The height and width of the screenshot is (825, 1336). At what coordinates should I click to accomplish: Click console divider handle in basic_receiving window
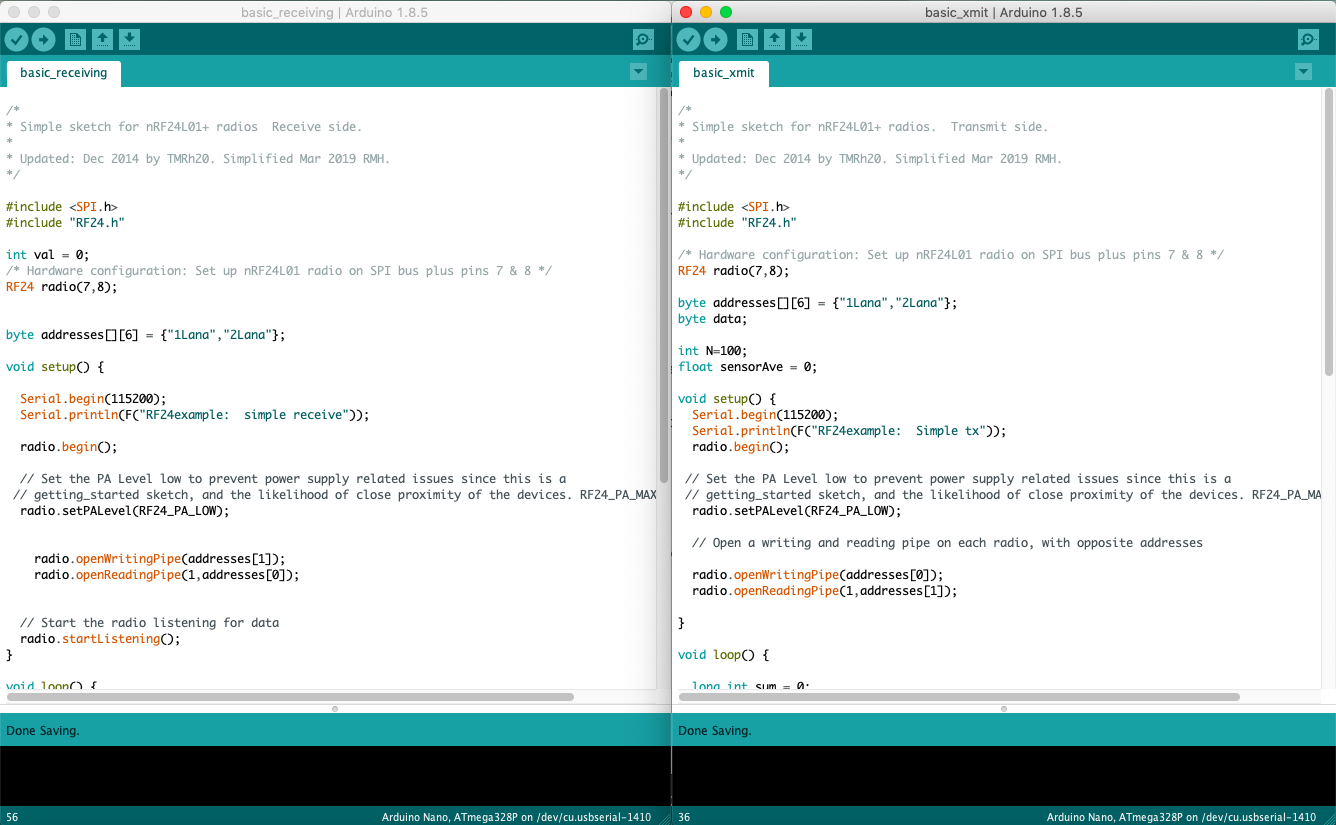[x=335, y=709]
